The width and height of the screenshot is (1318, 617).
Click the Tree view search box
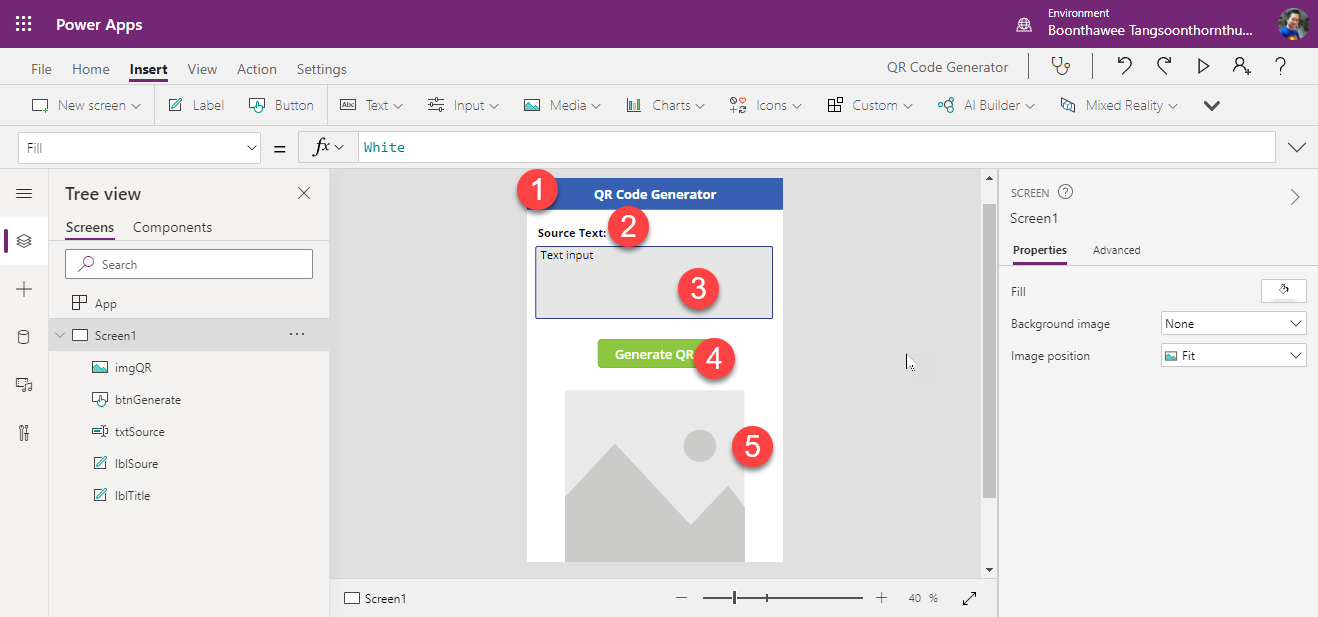[x=189, y=264]
